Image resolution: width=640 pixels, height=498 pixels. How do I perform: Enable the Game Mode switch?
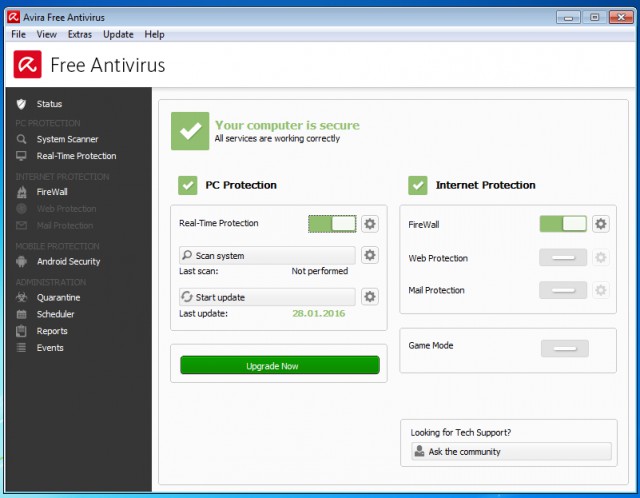pyautogui.click(x=565, y=349)
